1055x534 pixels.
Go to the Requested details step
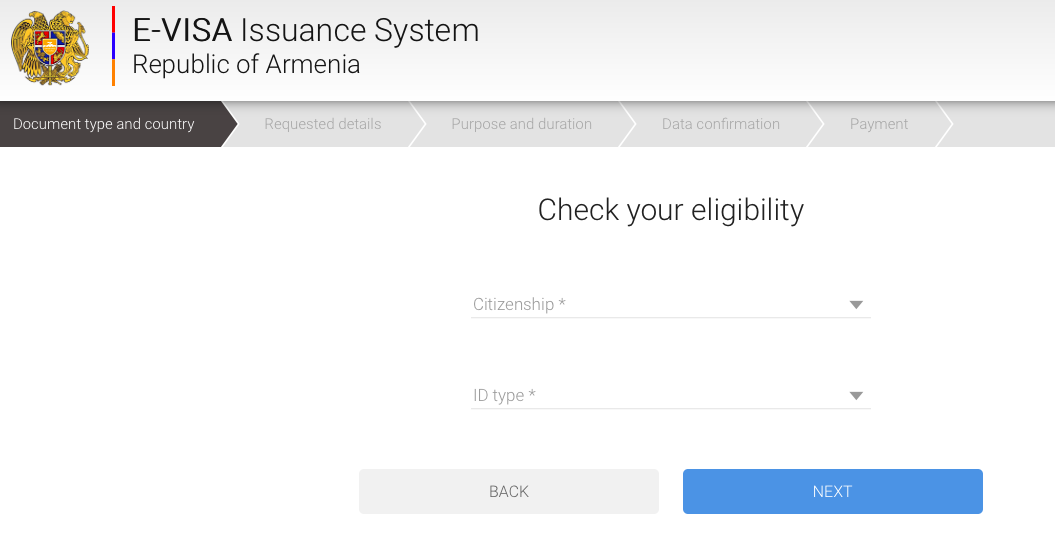(x=322, y=124)
